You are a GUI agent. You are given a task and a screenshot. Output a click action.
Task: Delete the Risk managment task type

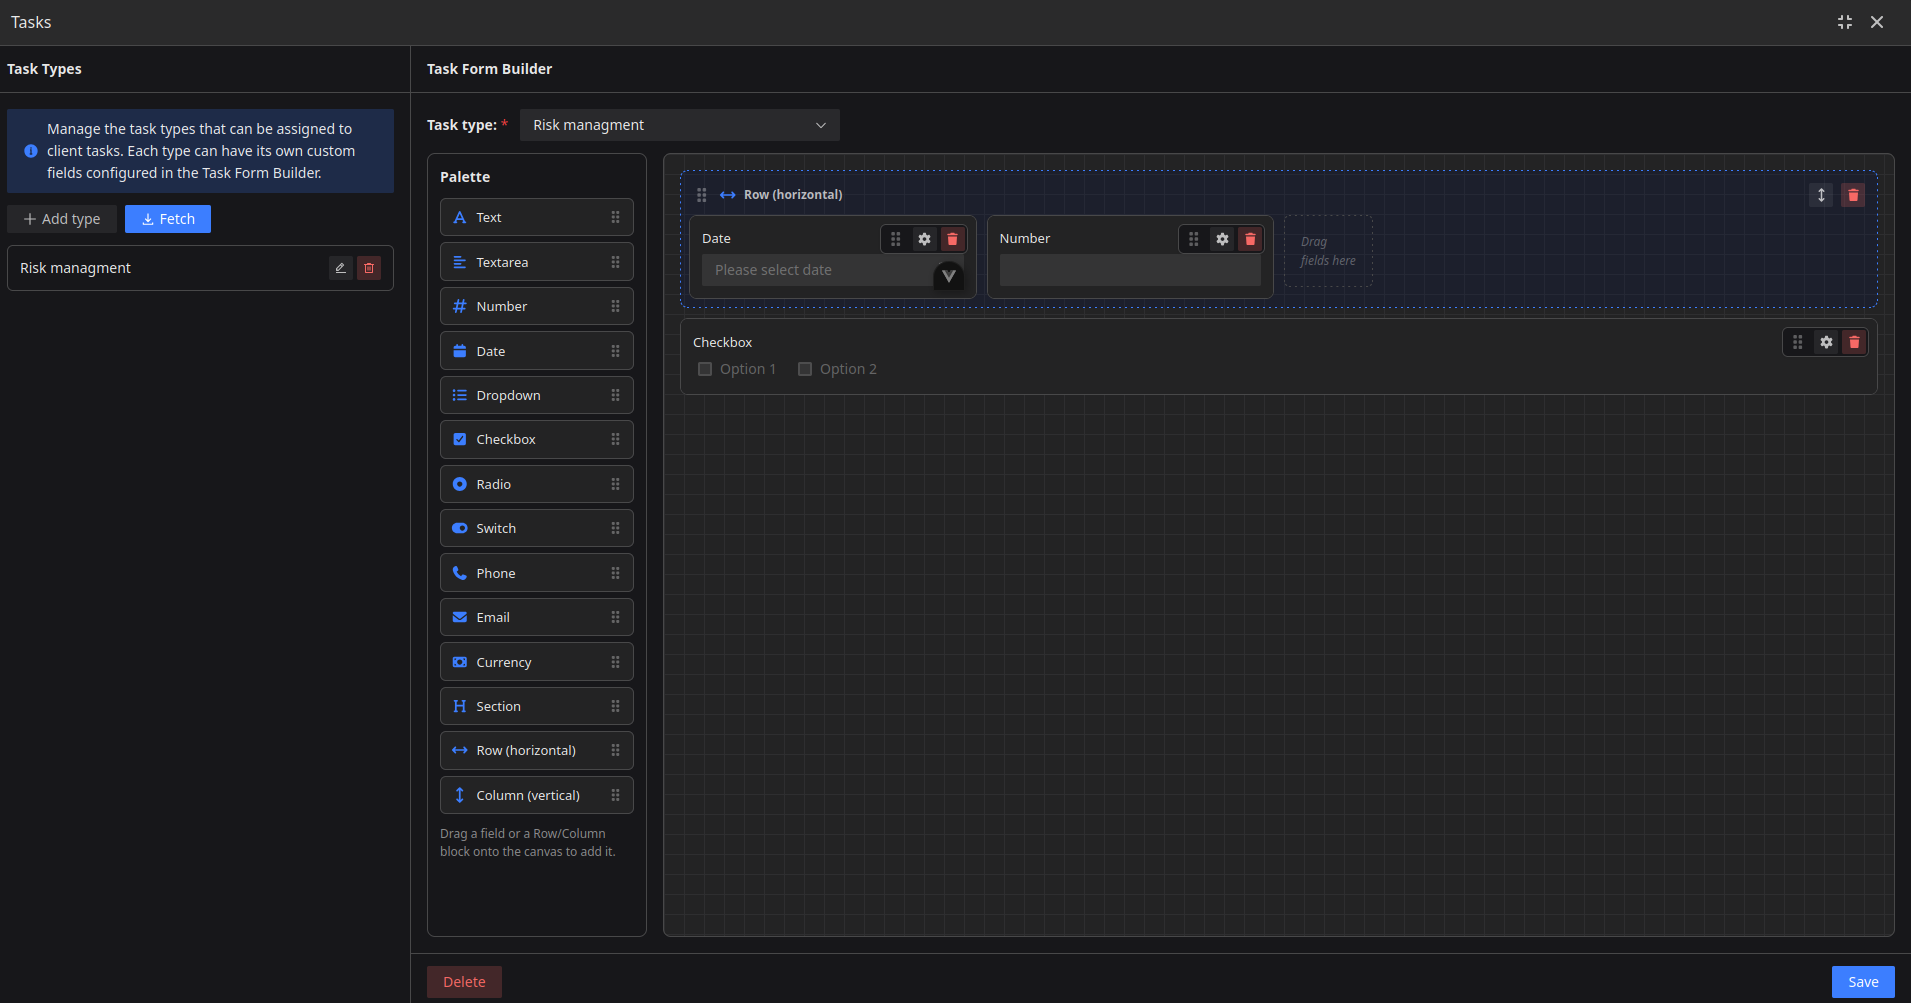tap(369, 268)
